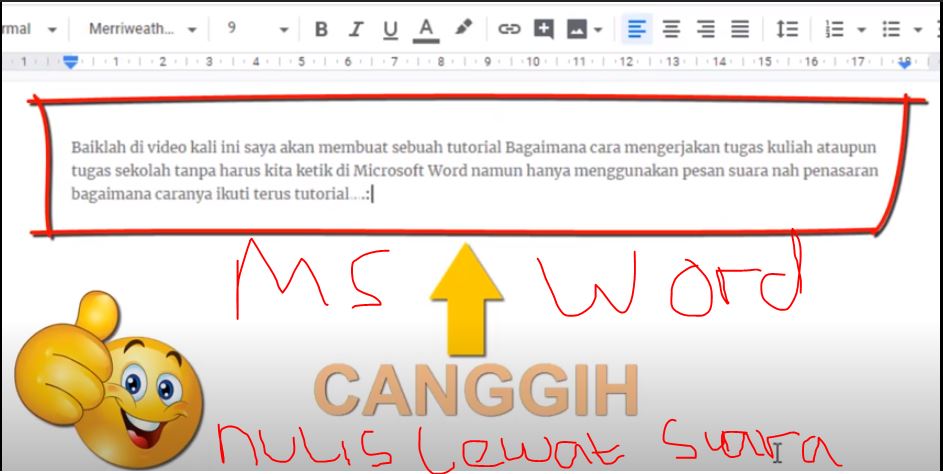Insert an image

(577, 29)
